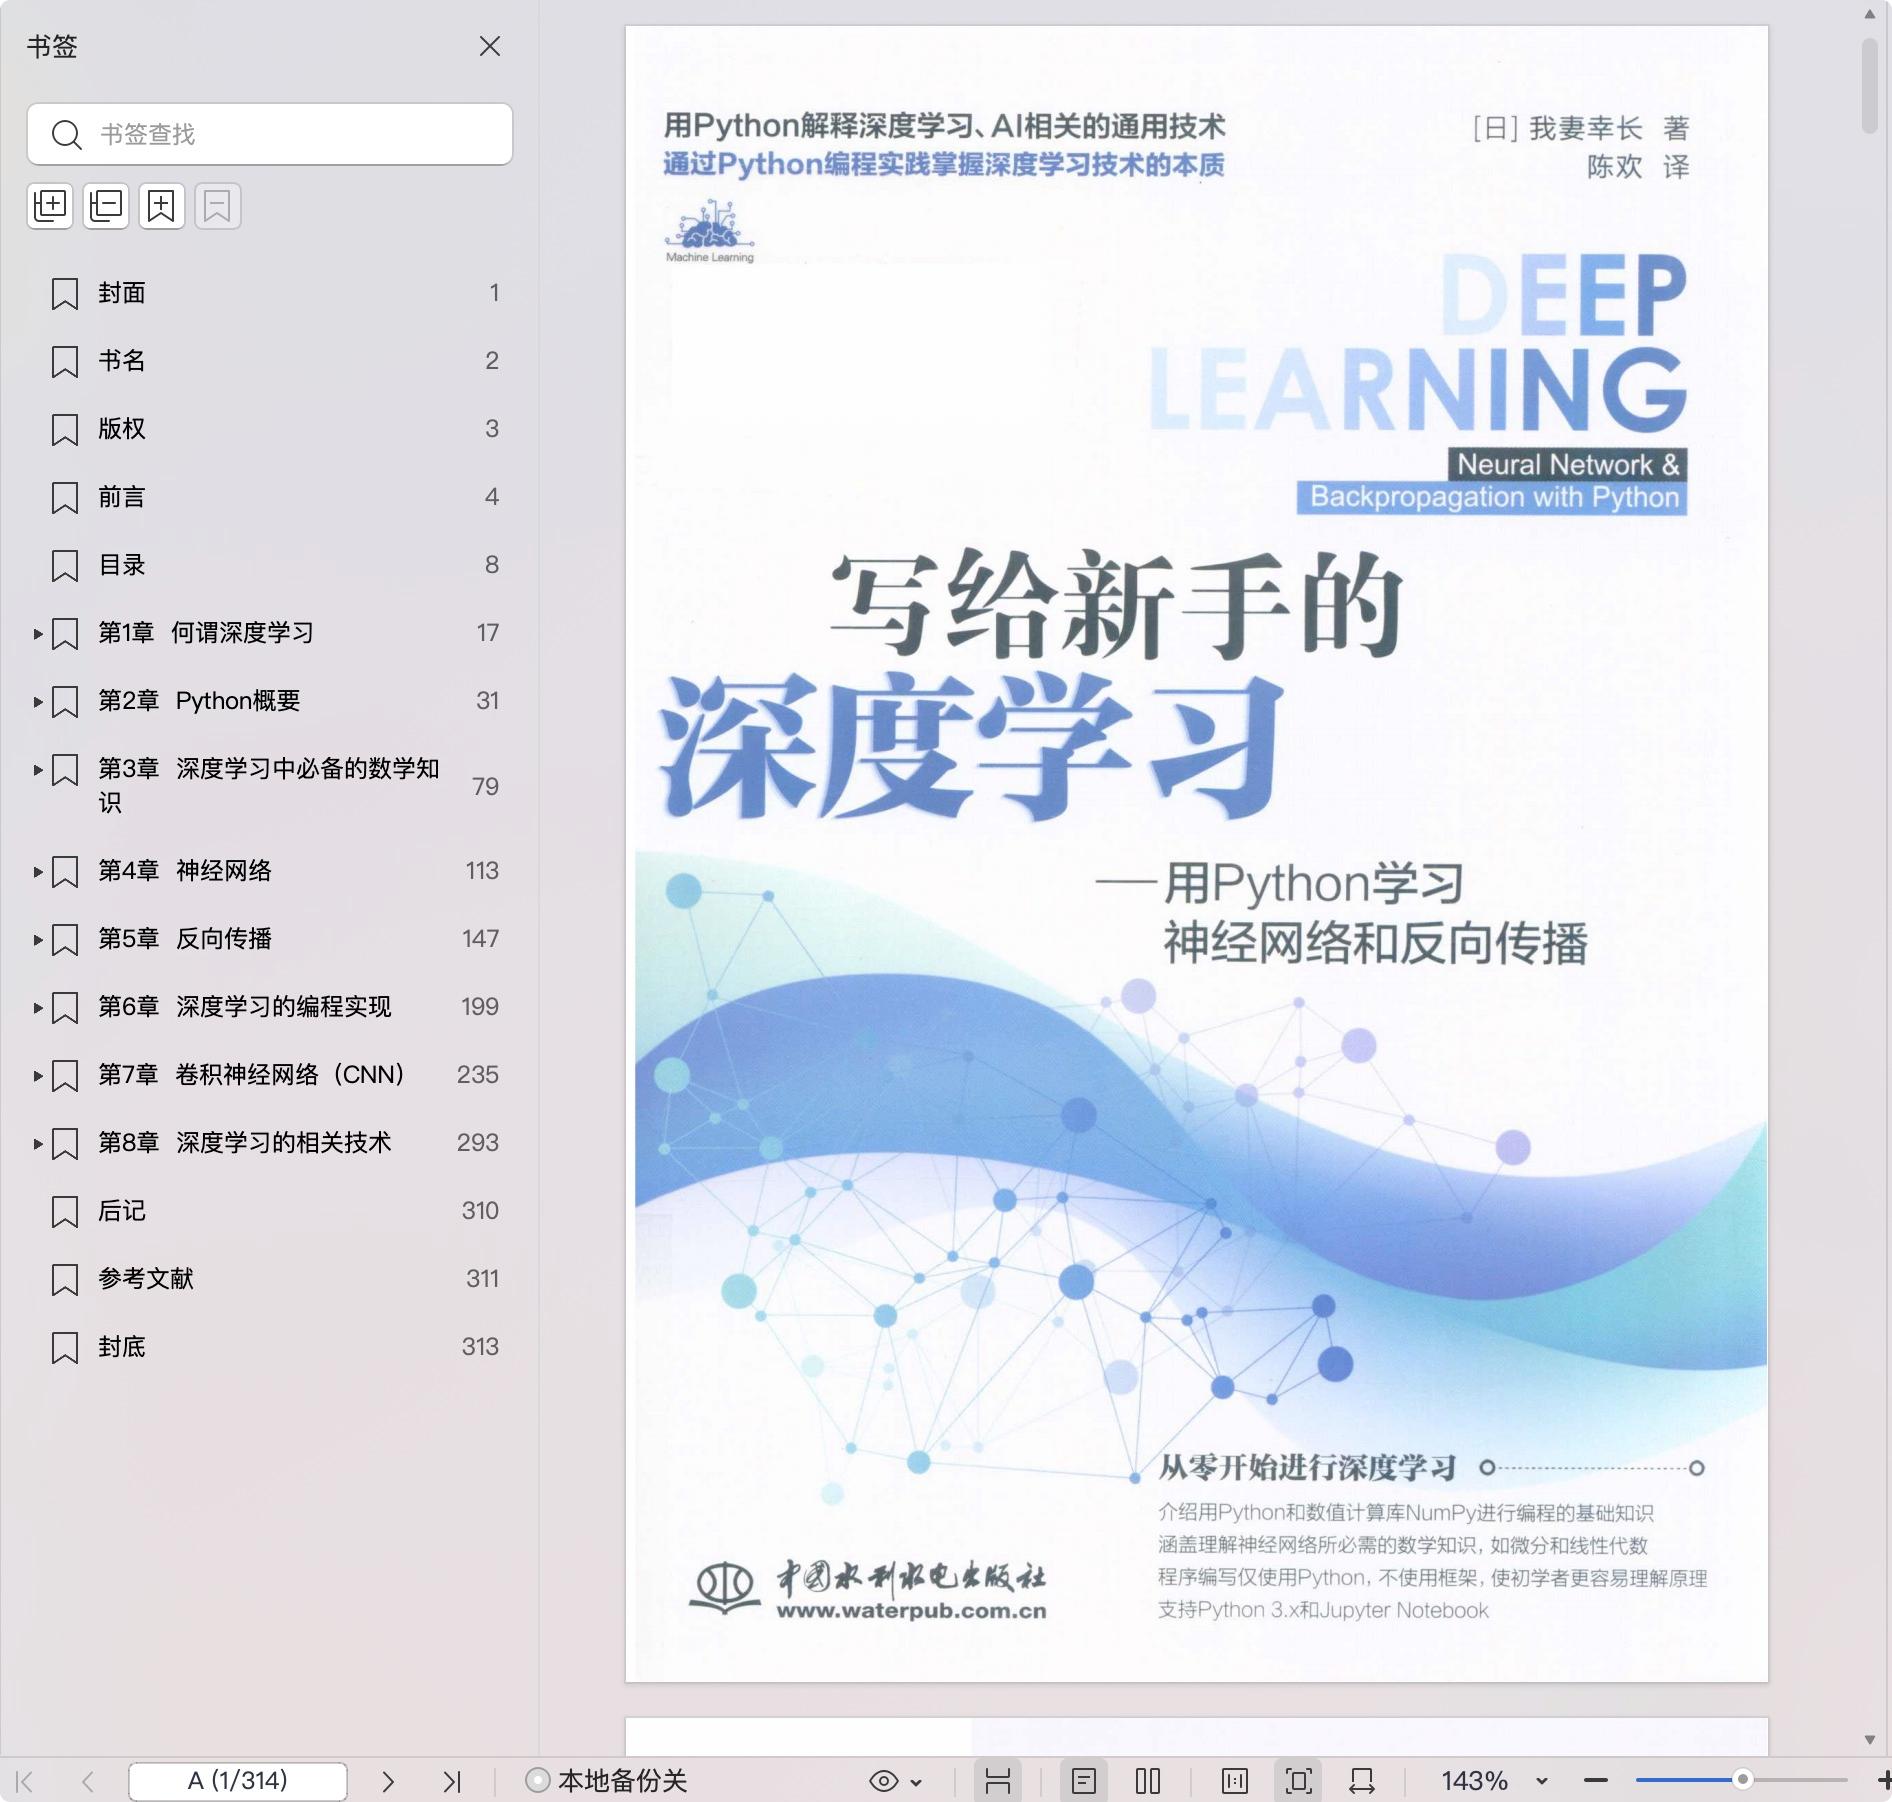The height and width of the screenshot is (1802, 1892).
Task: Open the 143% zoom level dropdown
Action: pos(1541,1781)
